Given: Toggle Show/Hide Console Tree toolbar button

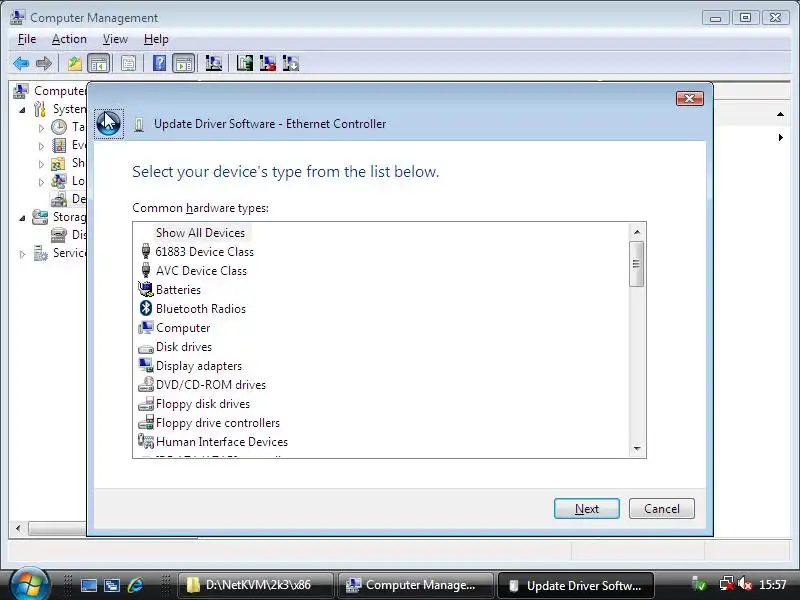Looking at the screenshot, I should tap(98, 64).
